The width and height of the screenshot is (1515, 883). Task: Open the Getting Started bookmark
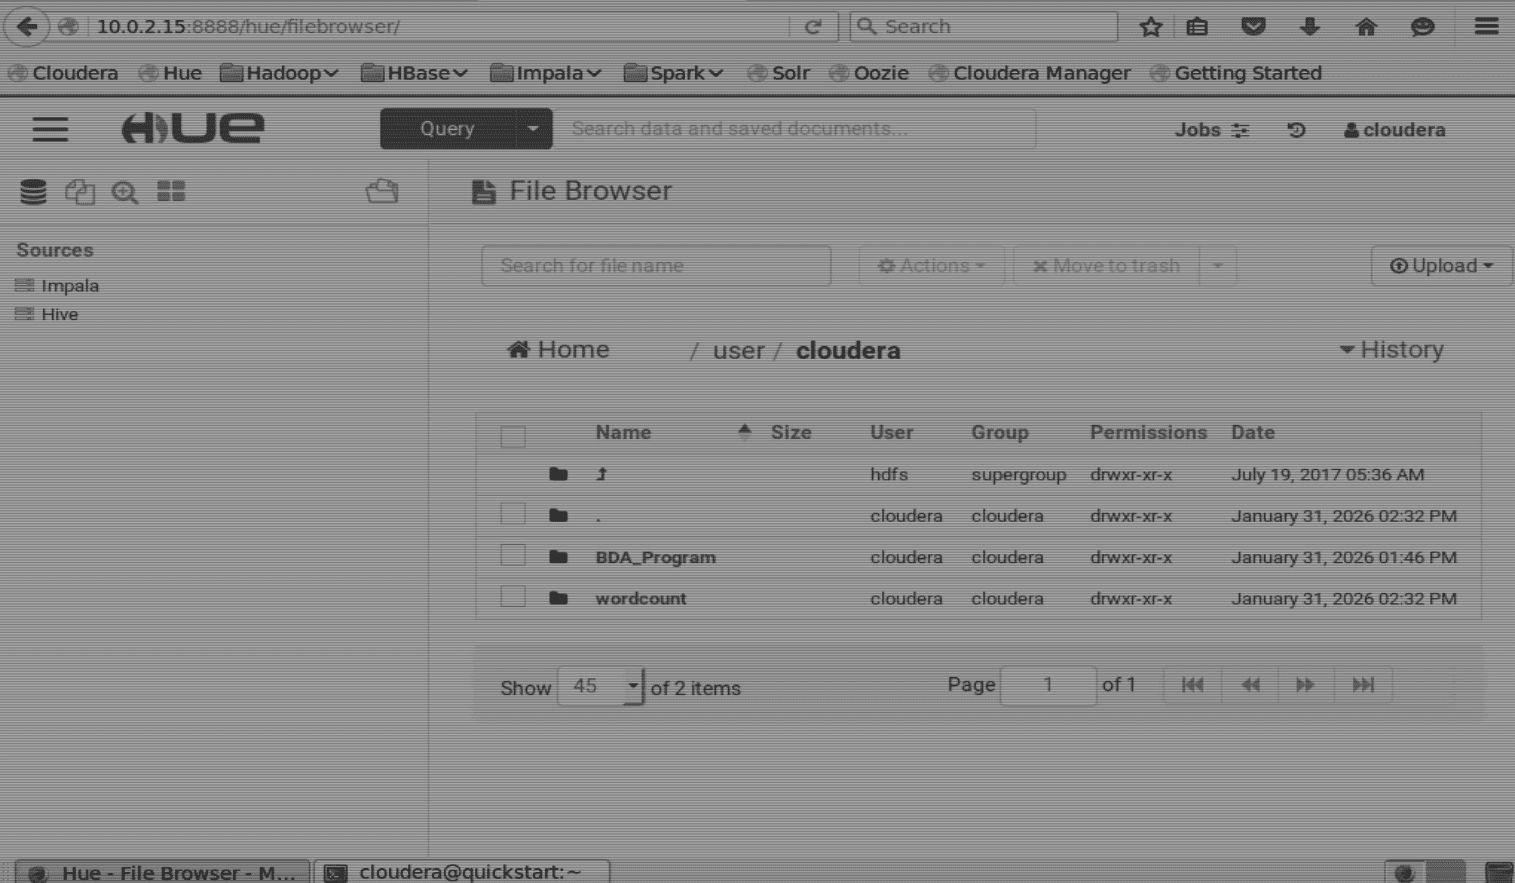[x=1236, y=73]
